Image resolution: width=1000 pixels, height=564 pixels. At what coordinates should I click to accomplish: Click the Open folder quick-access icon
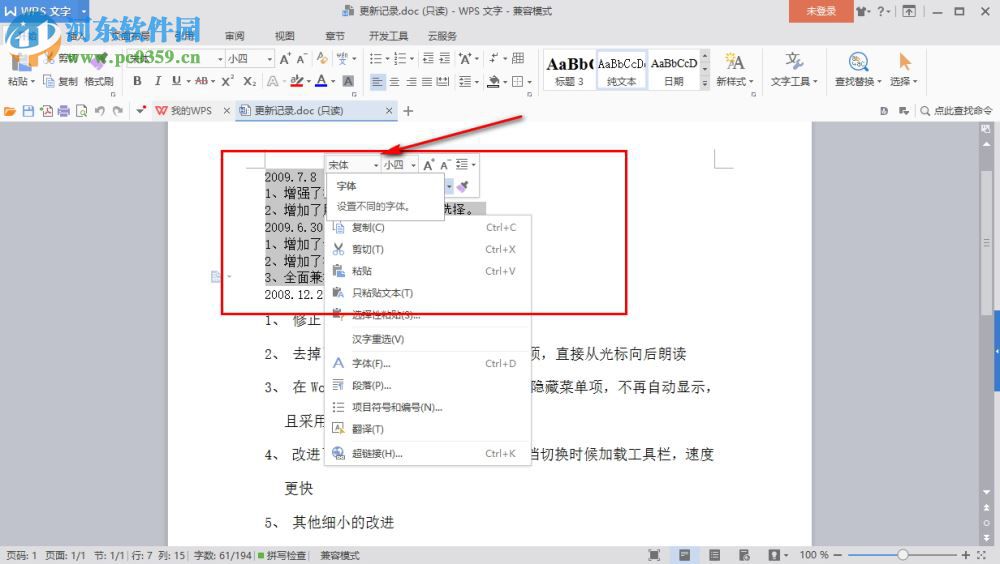tap(10, 111)
